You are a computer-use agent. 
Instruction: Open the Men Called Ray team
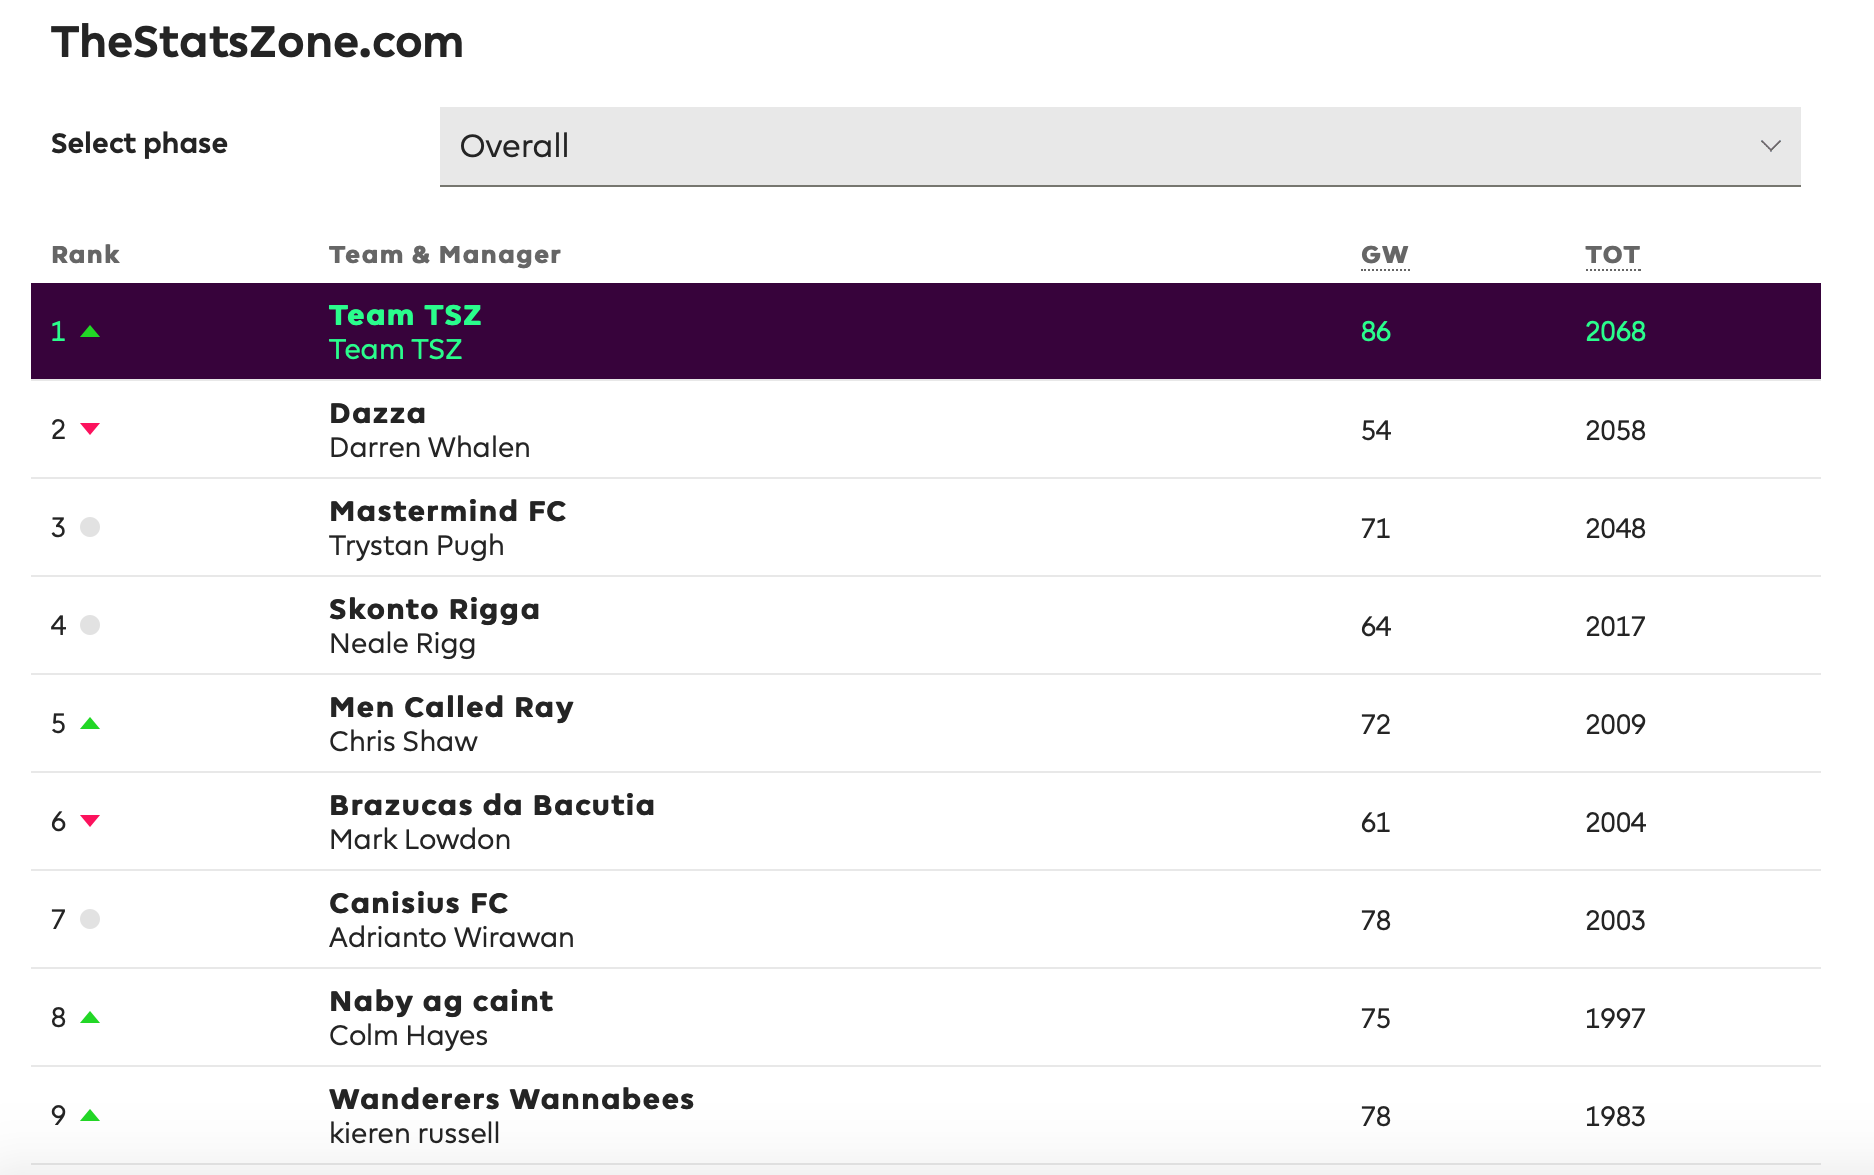(x=452, y=707)
